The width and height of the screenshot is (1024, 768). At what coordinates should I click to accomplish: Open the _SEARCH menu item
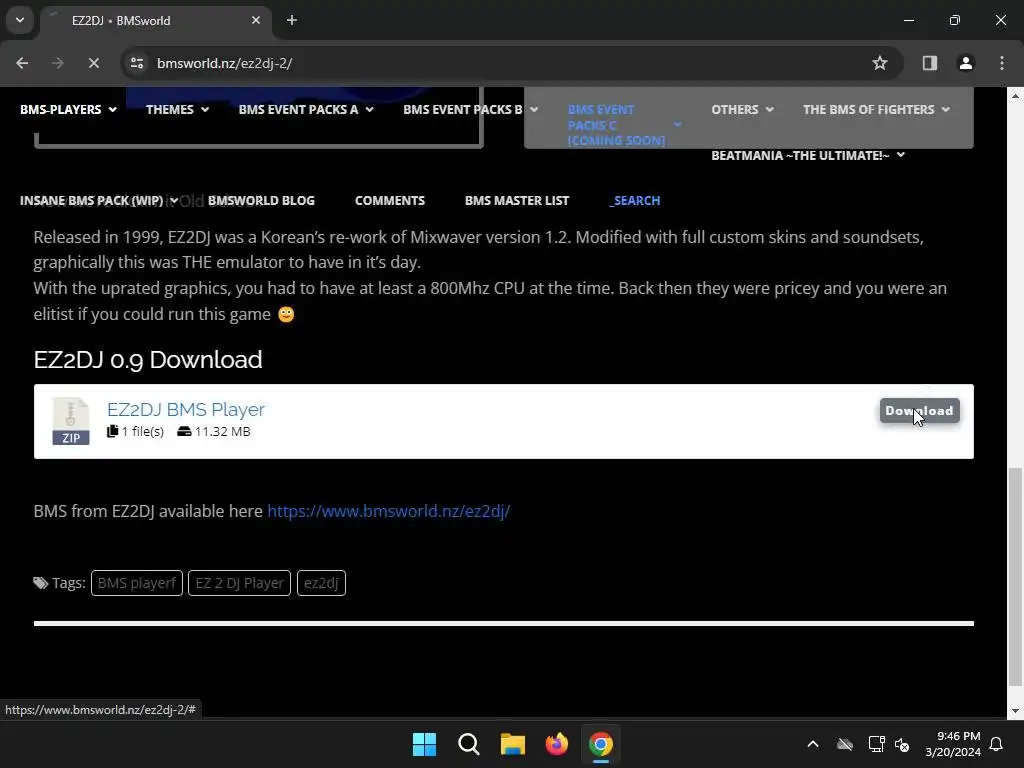(635, 200)
